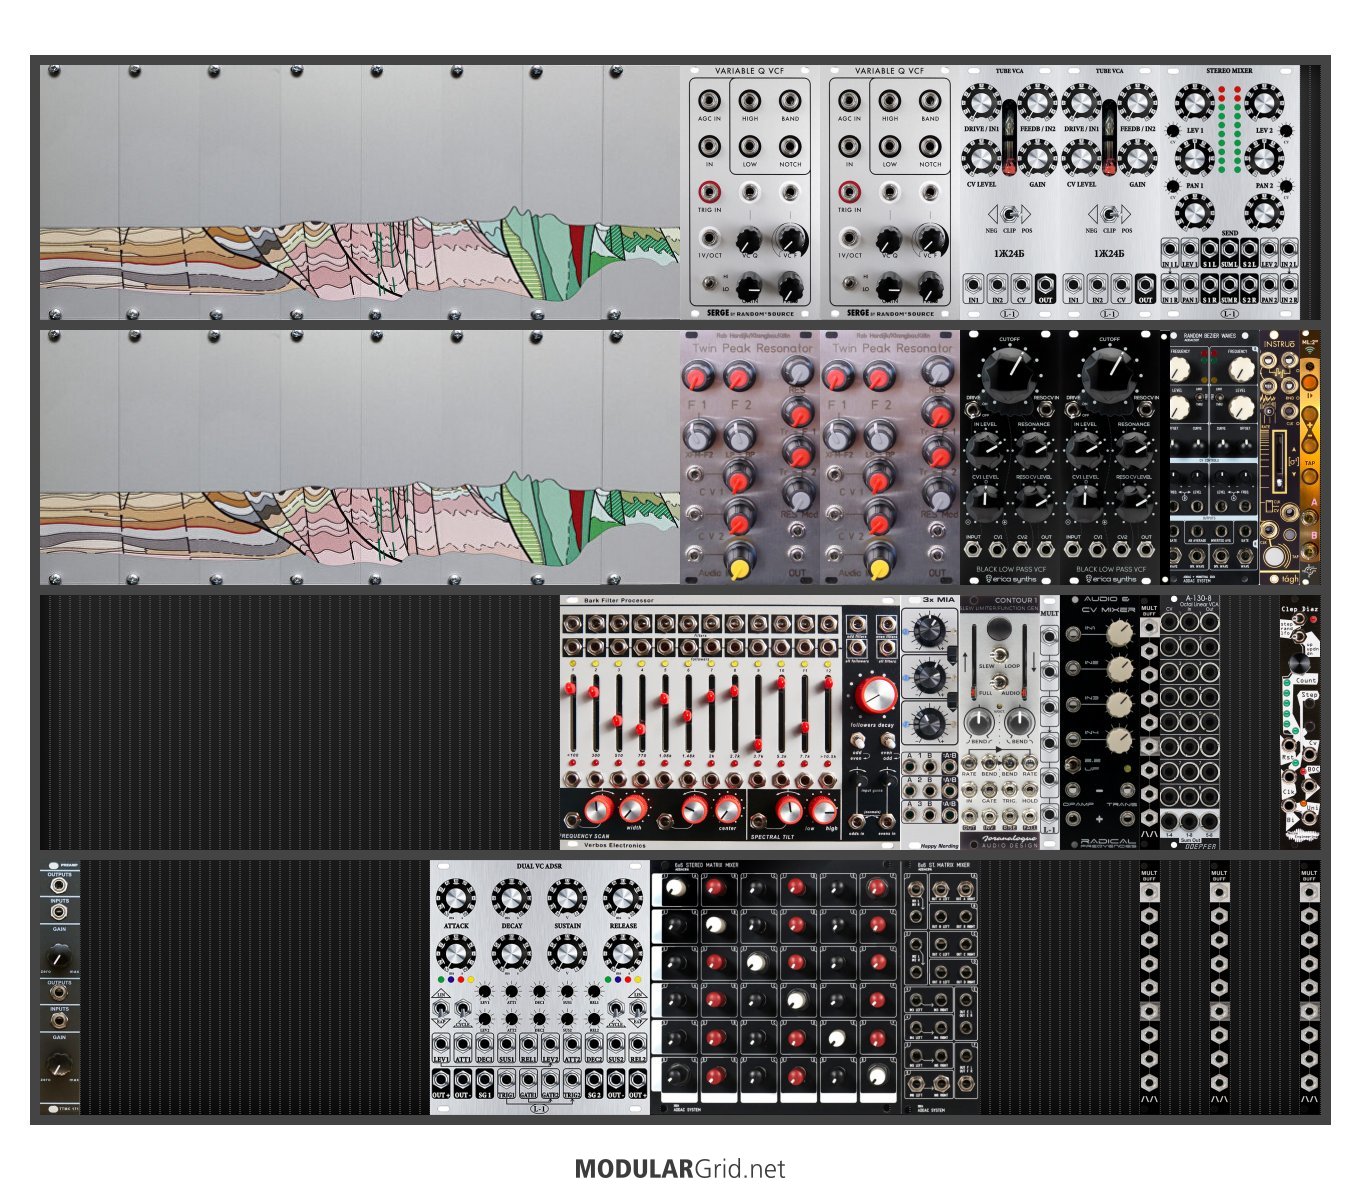Toggle FULL/AUDIO switch on Contour 1
Image resolution: width=1361 pixels, height=1190 pixels.
pyautogui.click(x=1000, y=683)
